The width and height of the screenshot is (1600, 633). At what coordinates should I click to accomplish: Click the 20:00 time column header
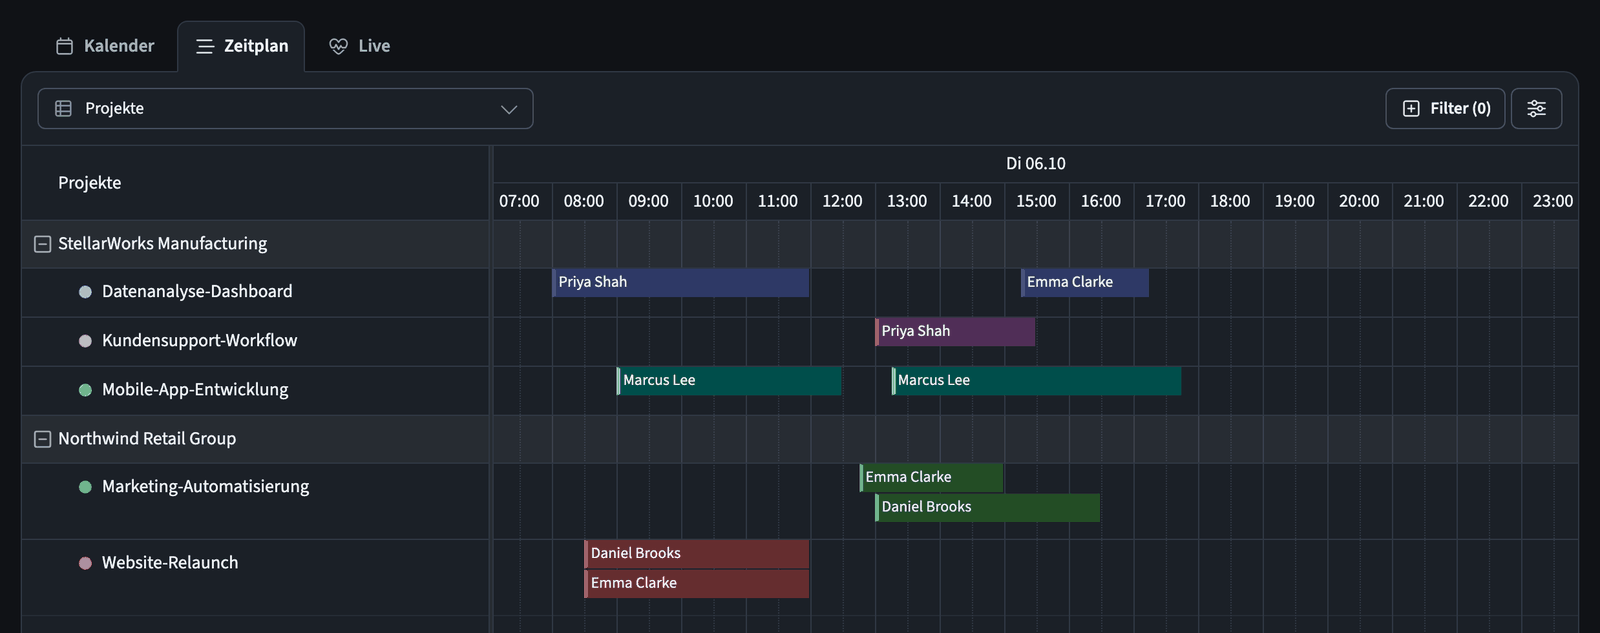[x=1359, y=201]
